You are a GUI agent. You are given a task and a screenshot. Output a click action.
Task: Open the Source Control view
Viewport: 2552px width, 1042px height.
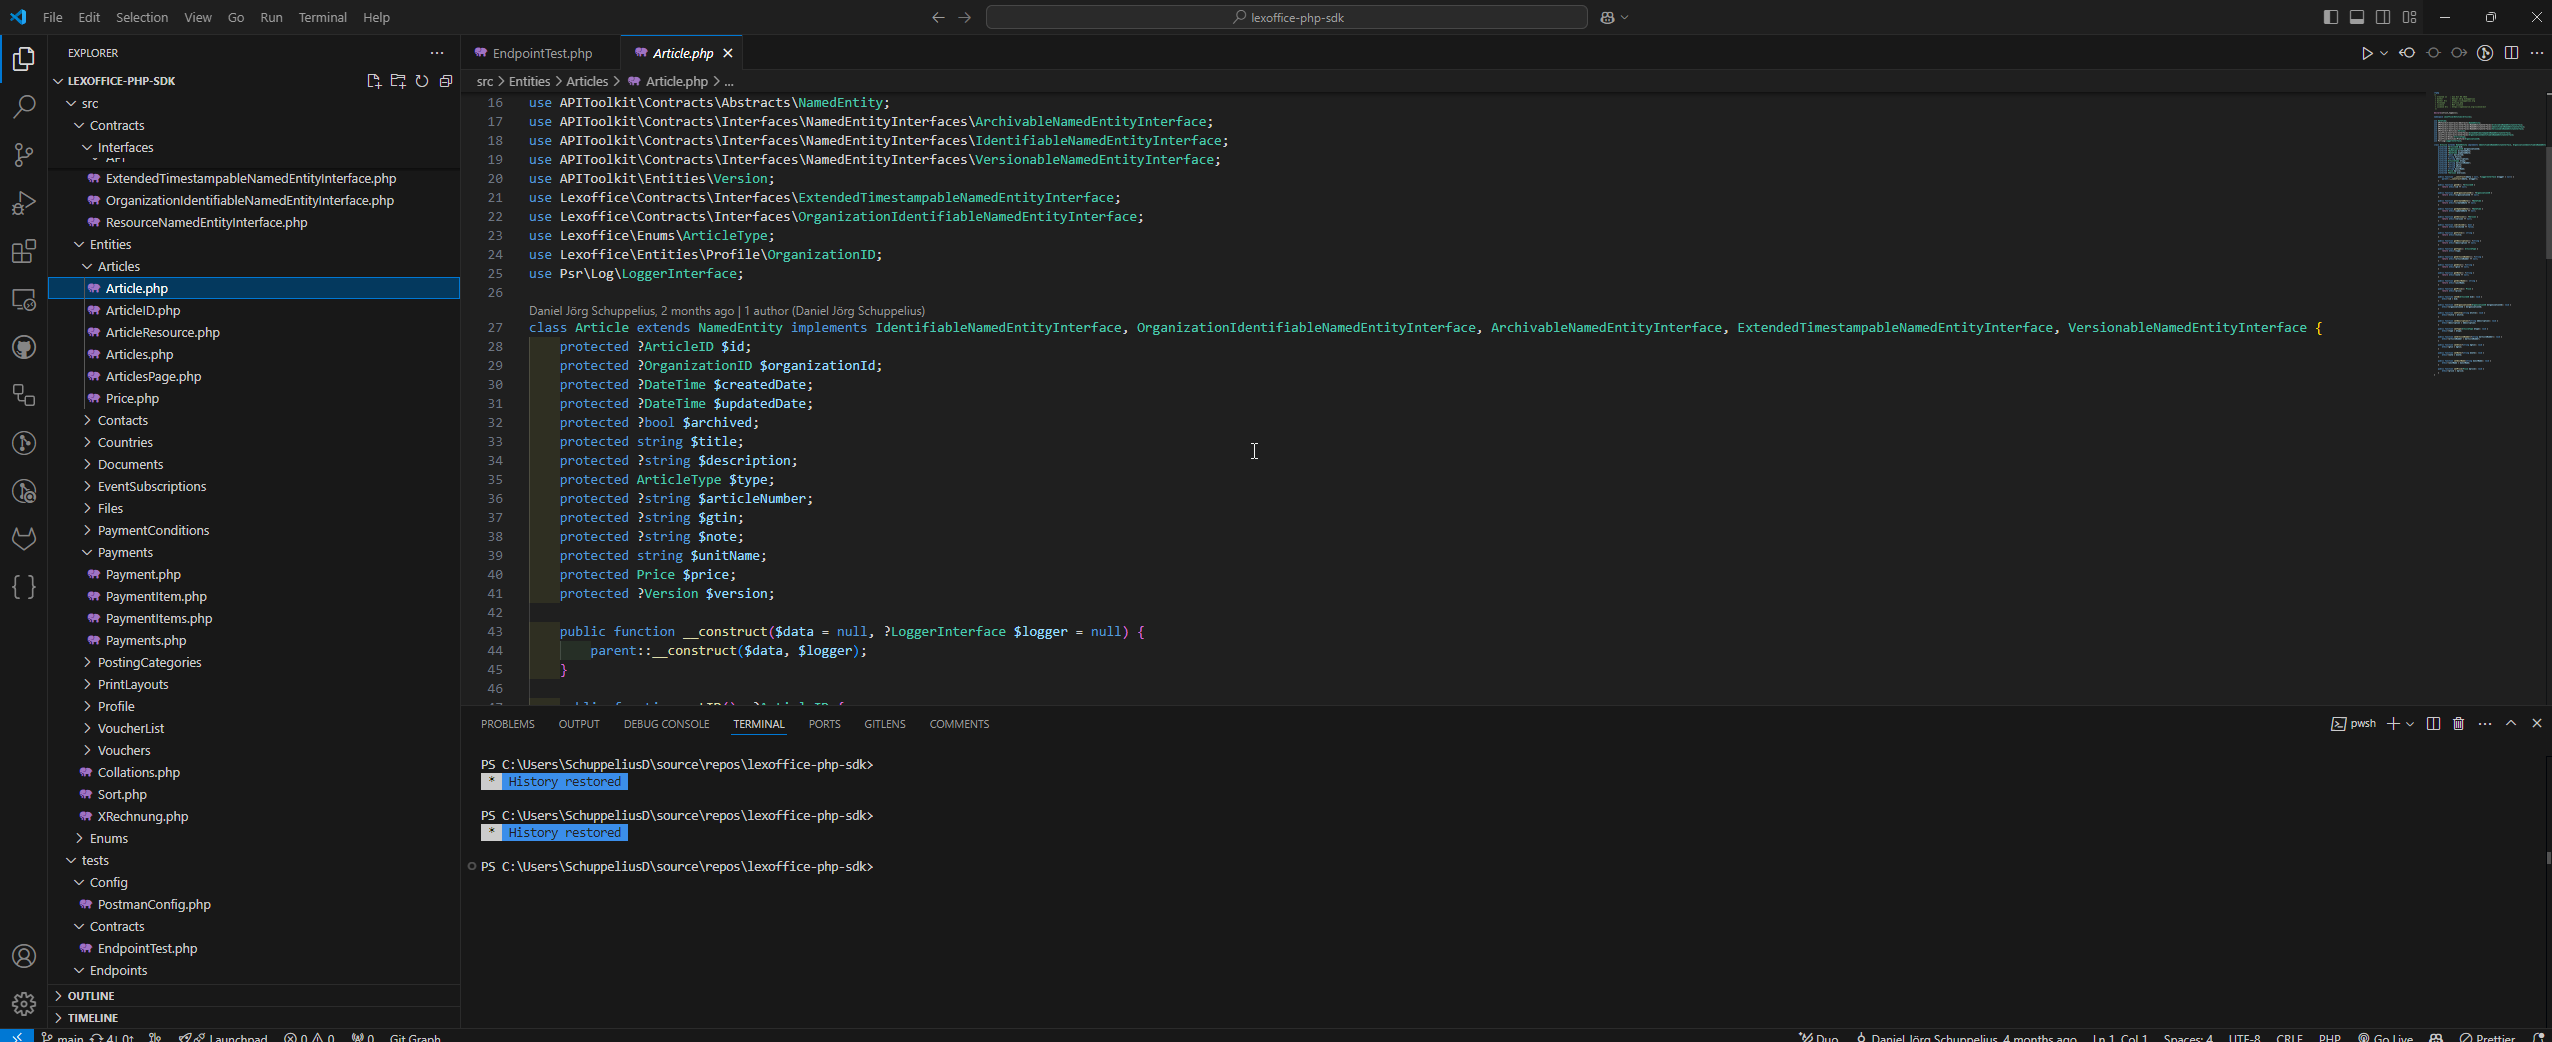tap(24, 155)
